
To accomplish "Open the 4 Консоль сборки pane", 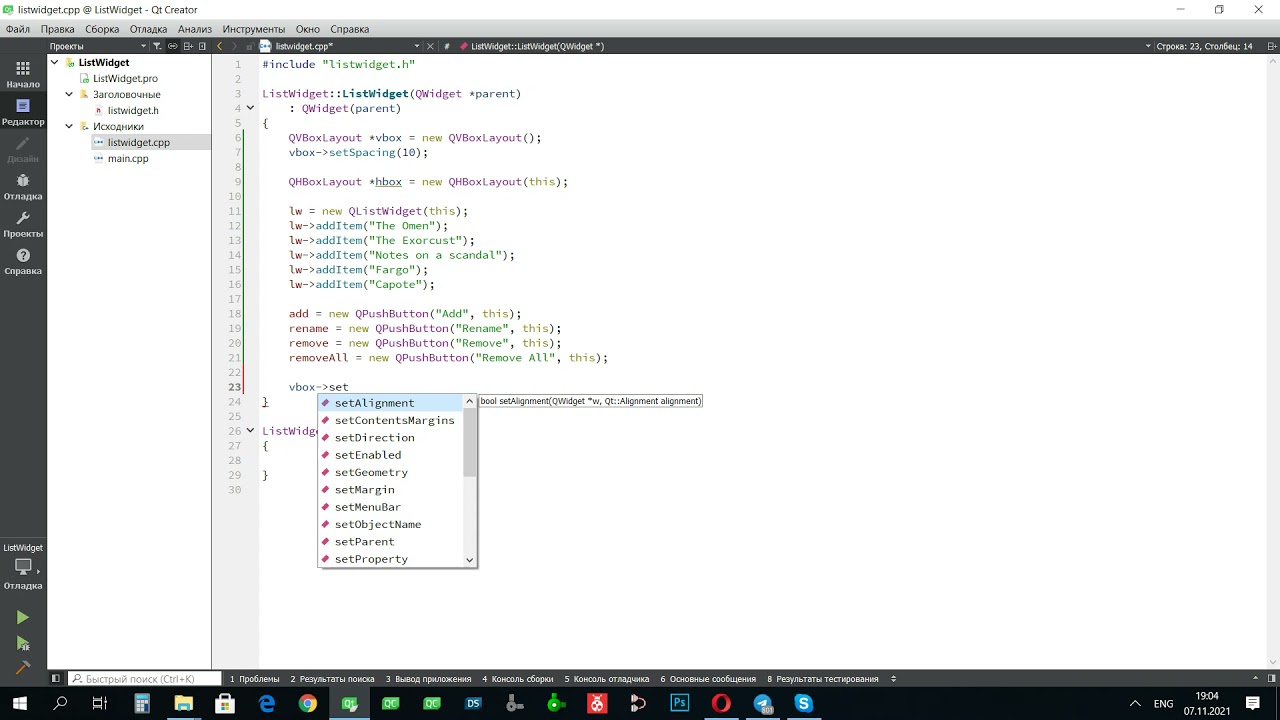I will coord(517,679).
